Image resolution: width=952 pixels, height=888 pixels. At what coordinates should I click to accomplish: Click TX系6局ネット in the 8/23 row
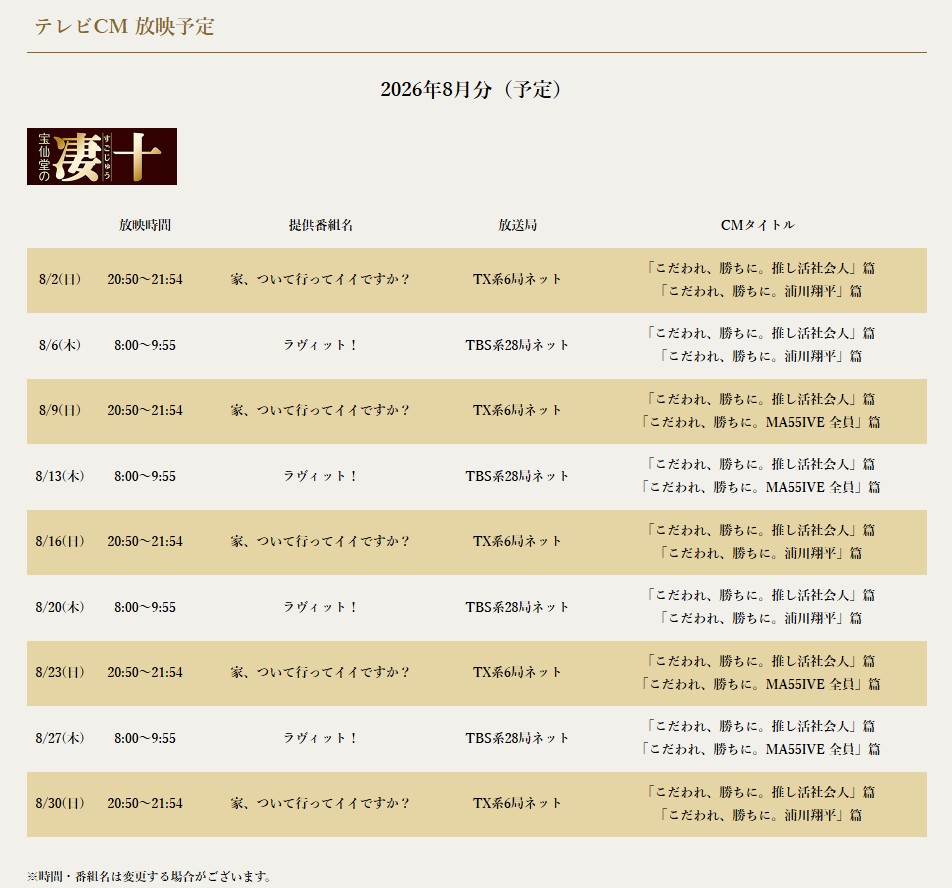pyautogui.click(x=517, y=673)
